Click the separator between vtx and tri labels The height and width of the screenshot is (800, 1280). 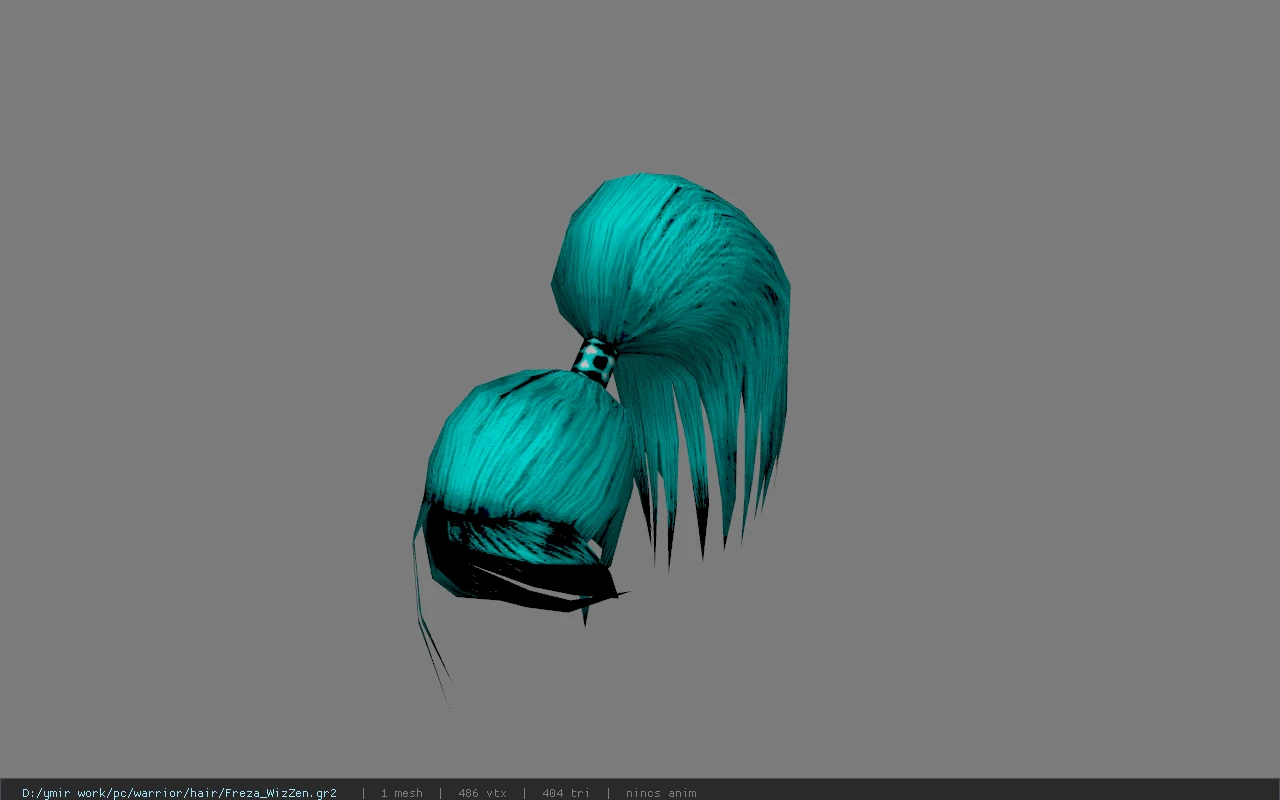point(524,793)
